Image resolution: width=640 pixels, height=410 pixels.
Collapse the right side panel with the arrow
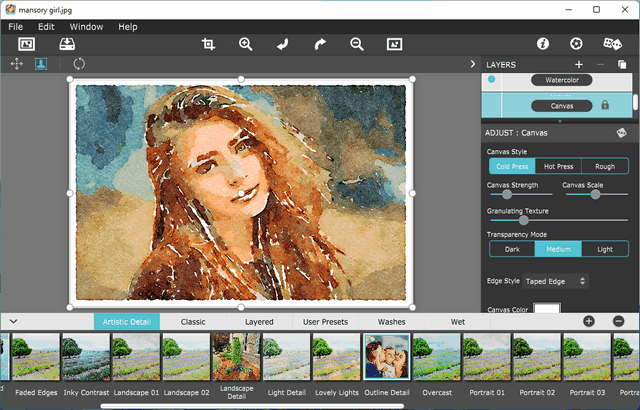[472, 64]
